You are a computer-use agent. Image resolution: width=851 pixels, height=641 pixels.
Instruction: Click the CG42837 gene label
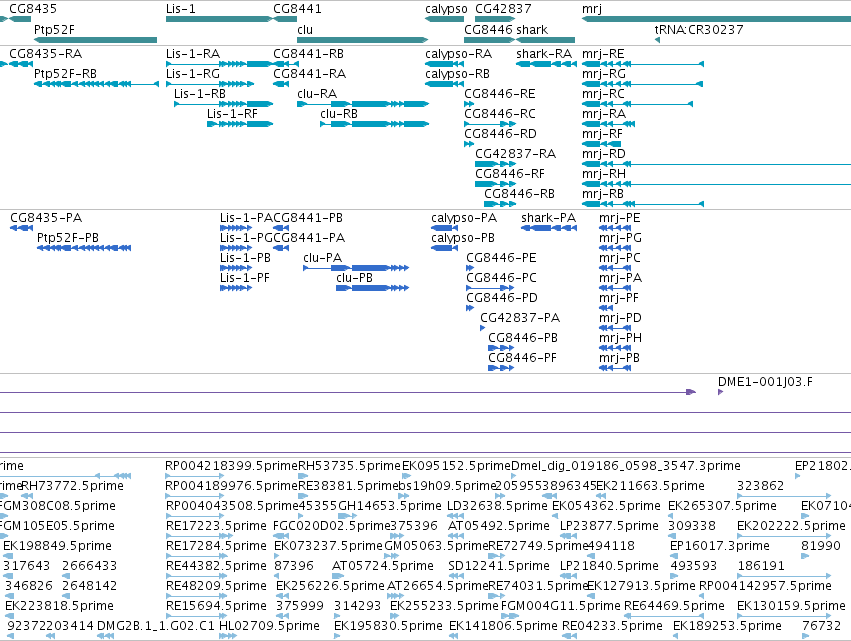[x=503, y=9]
